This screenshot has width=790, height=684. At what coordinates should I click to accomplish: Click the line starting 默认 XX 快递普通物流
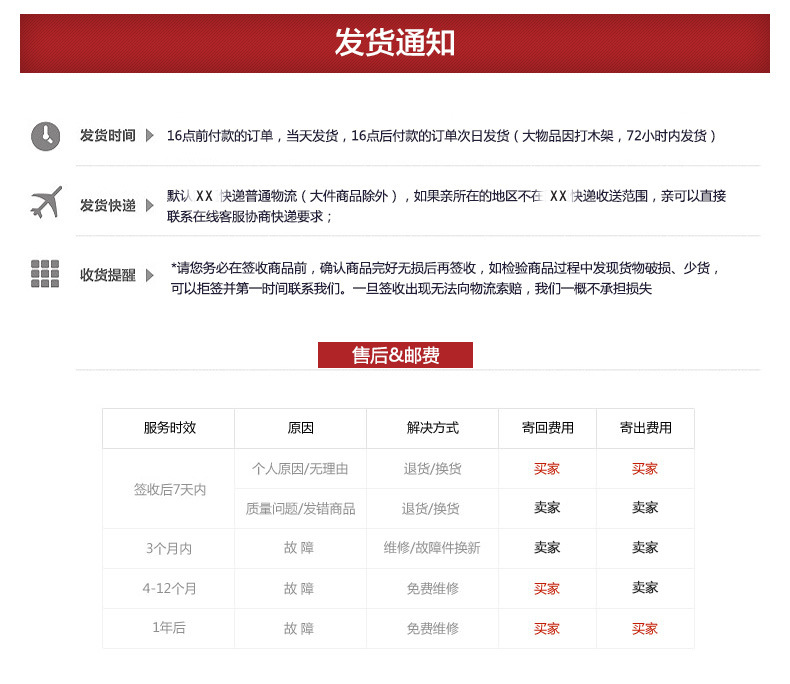coord(446,196)
